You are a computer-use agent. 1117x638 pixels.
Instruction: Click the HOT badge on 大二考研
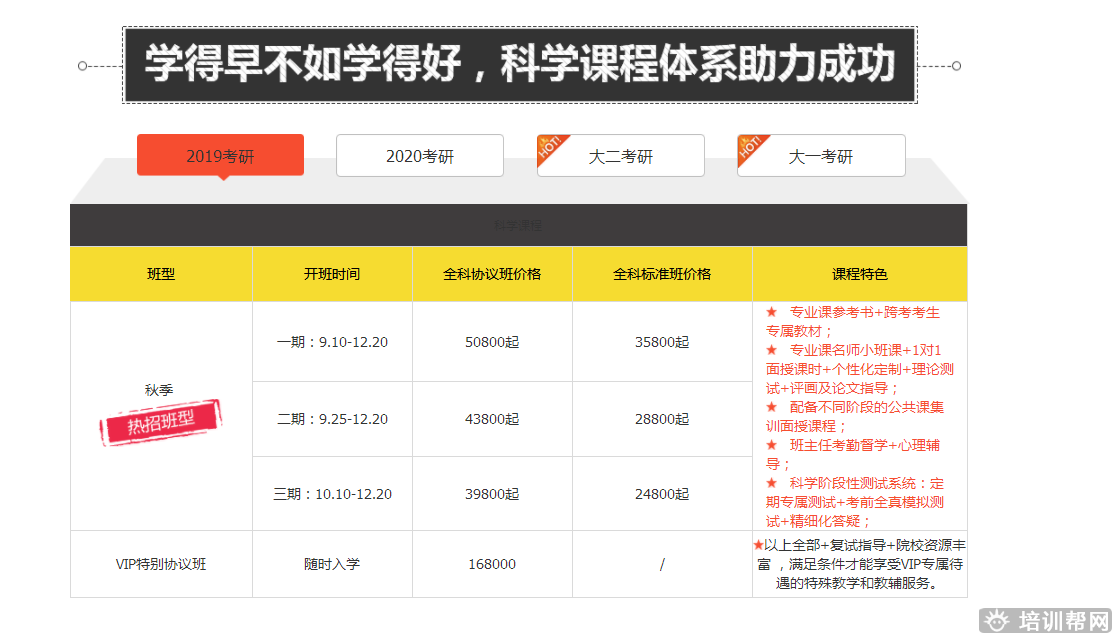pos(550,148)
